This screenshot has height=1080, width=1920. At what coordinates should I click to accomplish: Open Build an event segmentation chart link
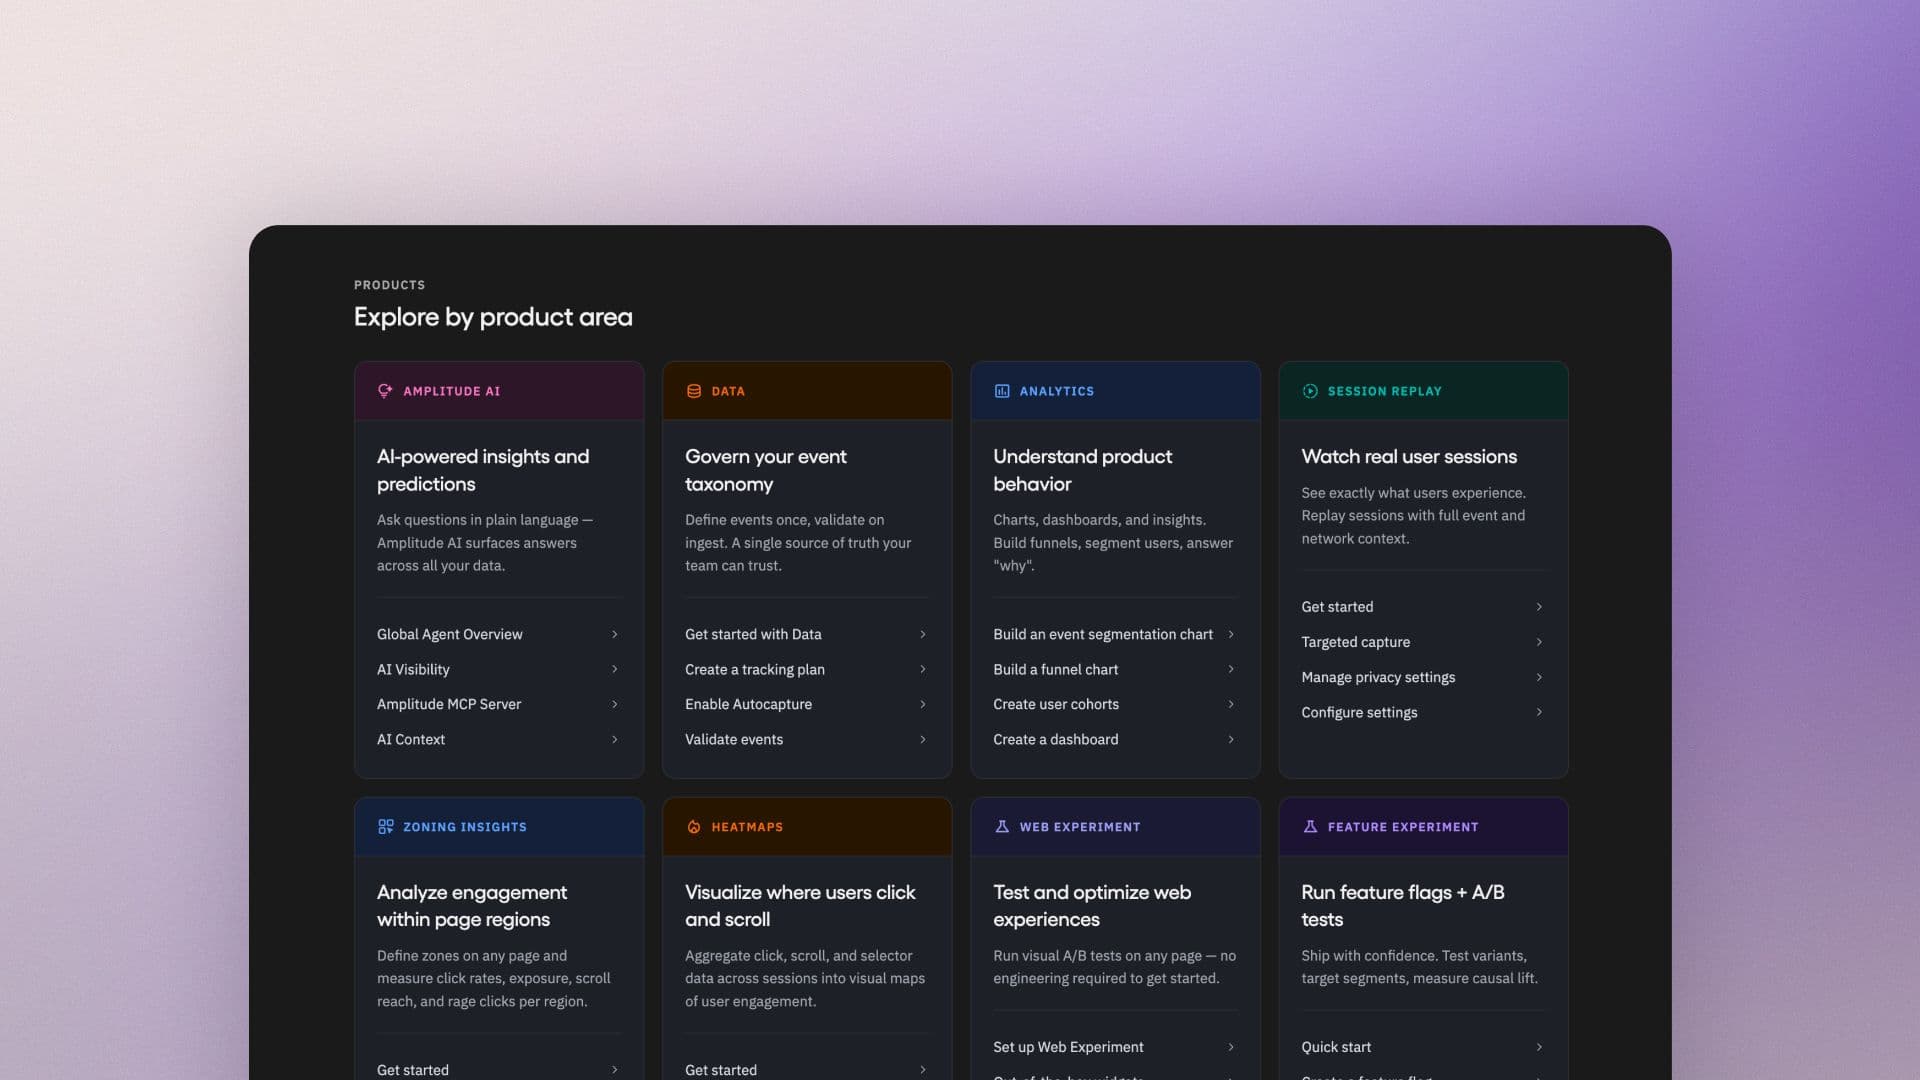point(1115,634)
